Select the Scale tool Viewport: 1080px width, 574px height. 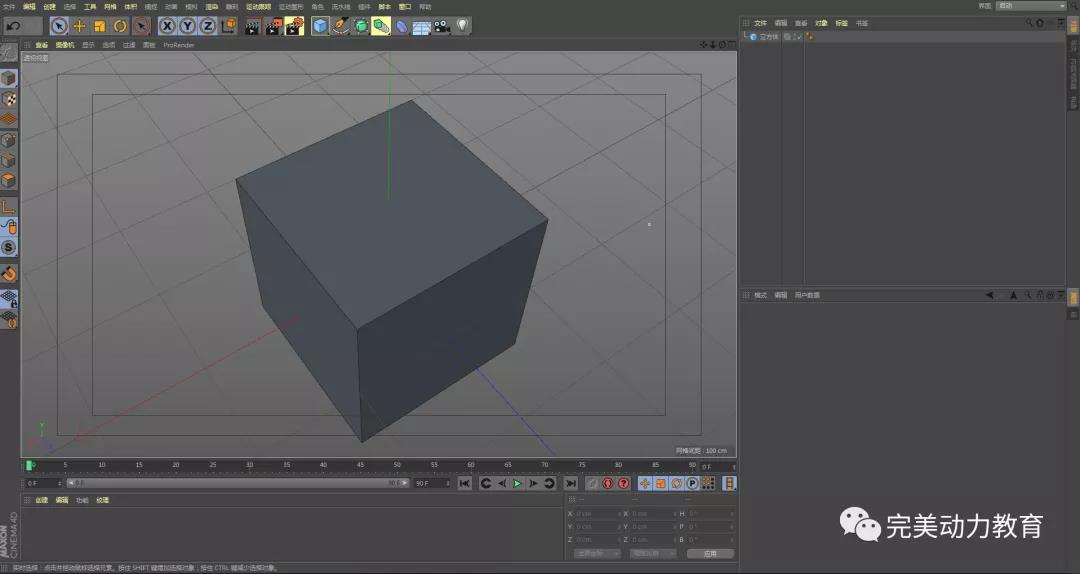pos(100,26)
